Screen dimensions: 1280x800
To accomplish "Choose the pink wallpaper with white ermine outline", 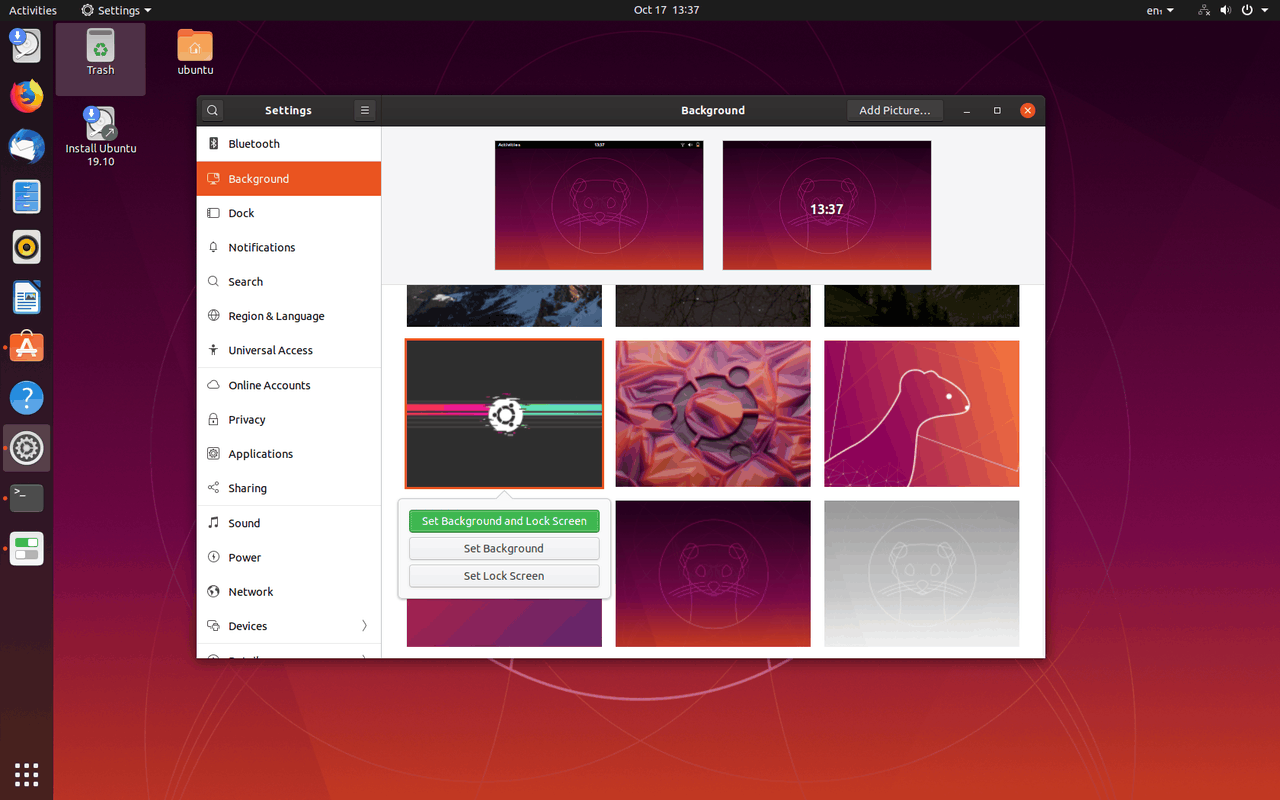I will tap(921, 414).
